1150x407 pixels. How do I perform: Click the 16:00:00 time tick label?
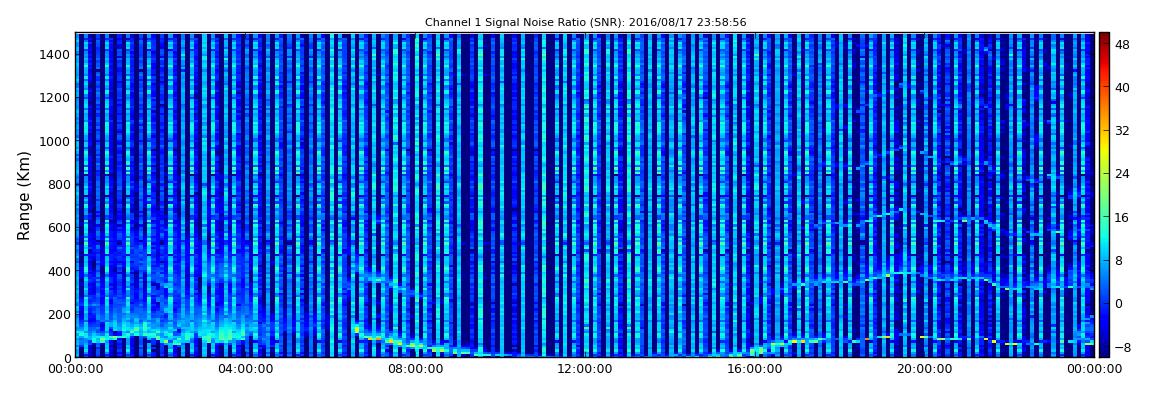pyautogui.click(x=755, y=370)
